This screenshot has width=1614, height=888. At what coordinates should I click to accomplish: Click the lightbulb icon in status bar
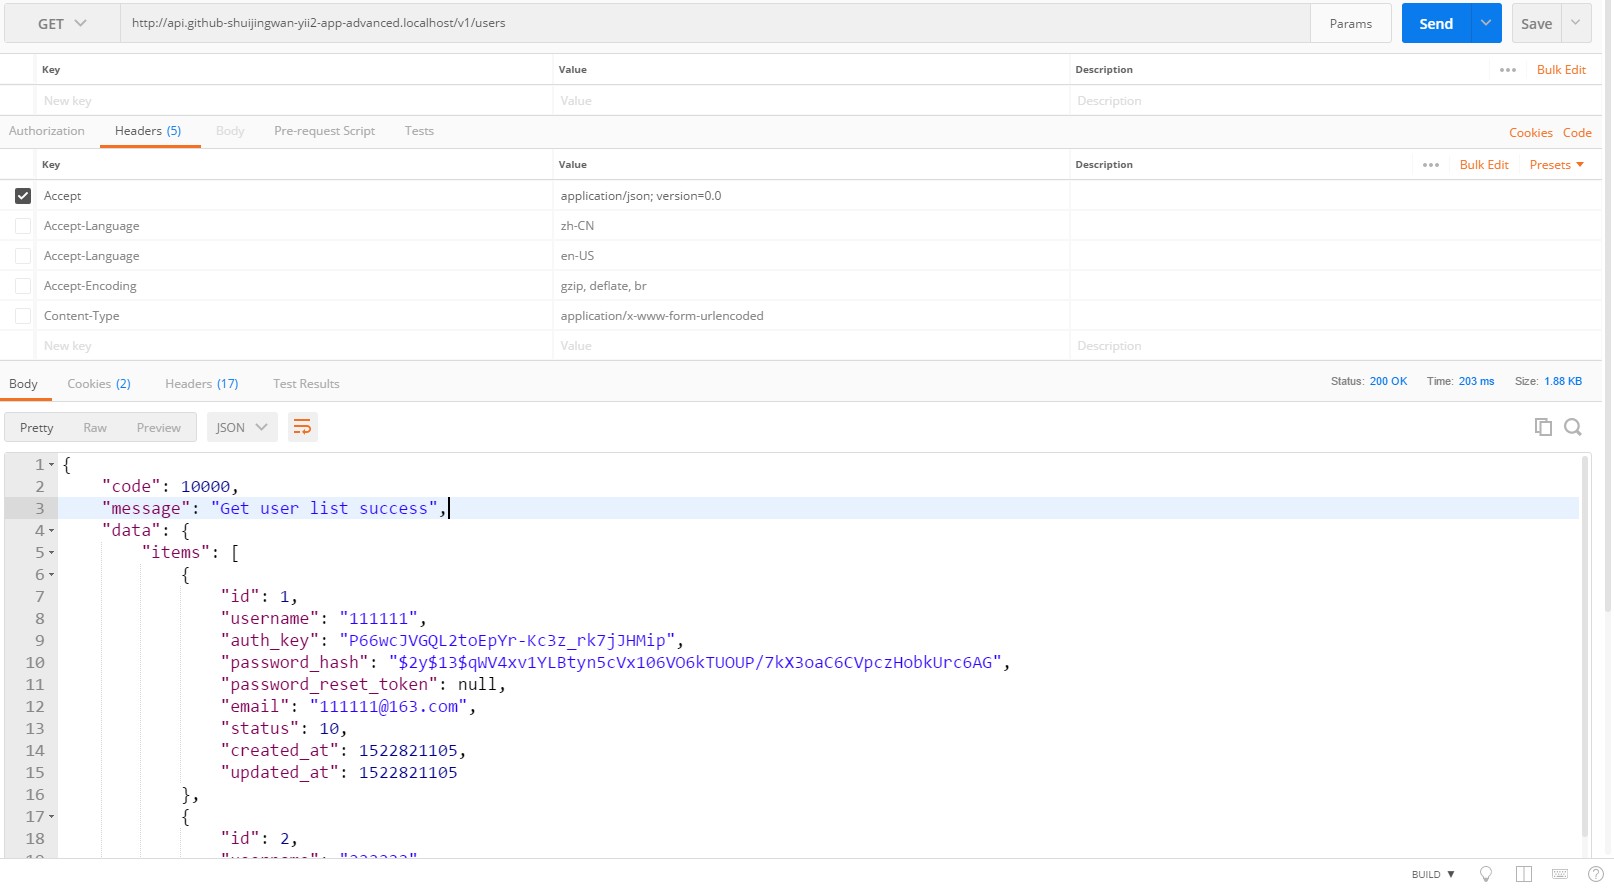click(1486, 874)
